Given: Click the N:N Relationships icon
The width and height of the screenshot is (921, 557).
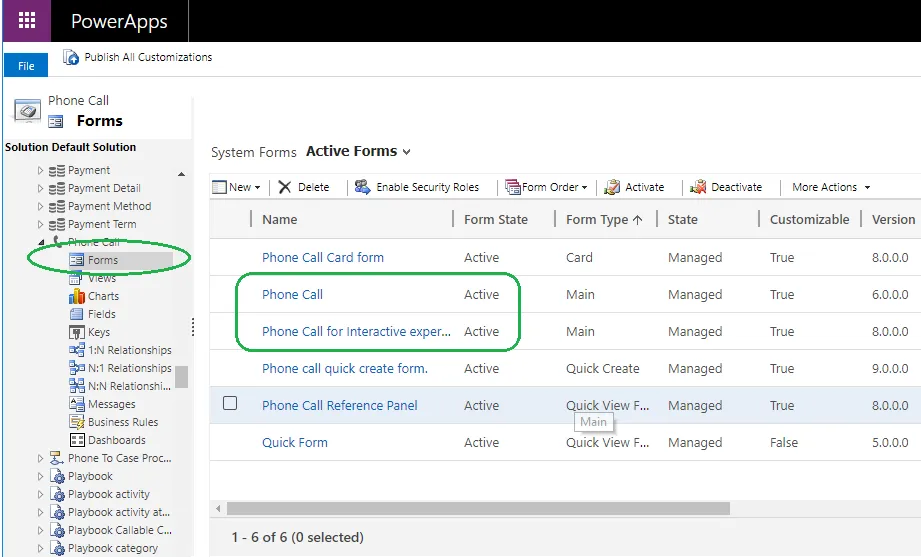Looking at the screenshot, I should pos(76,386).
